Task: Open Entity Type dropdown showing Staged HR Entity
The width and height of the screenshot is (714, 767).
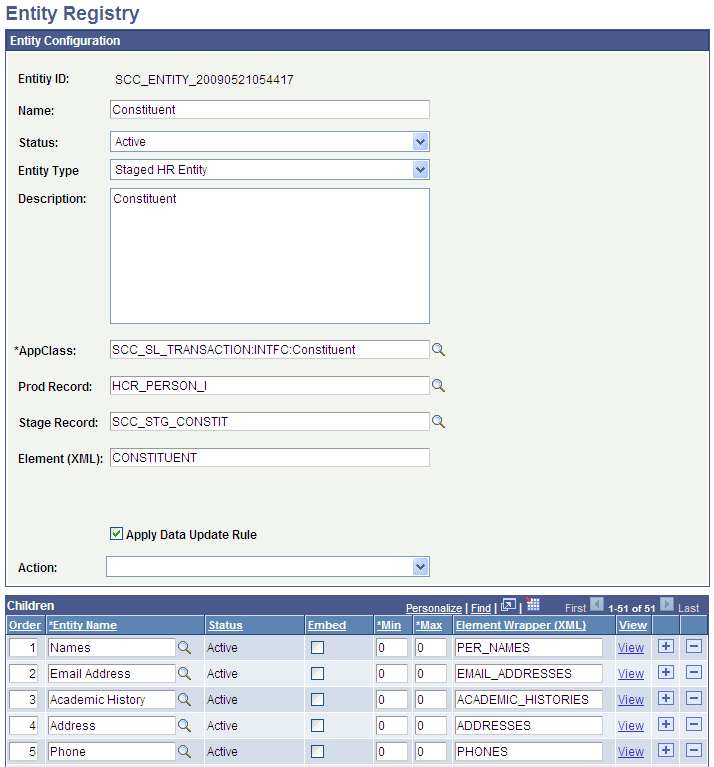Action: click(270, 170)
